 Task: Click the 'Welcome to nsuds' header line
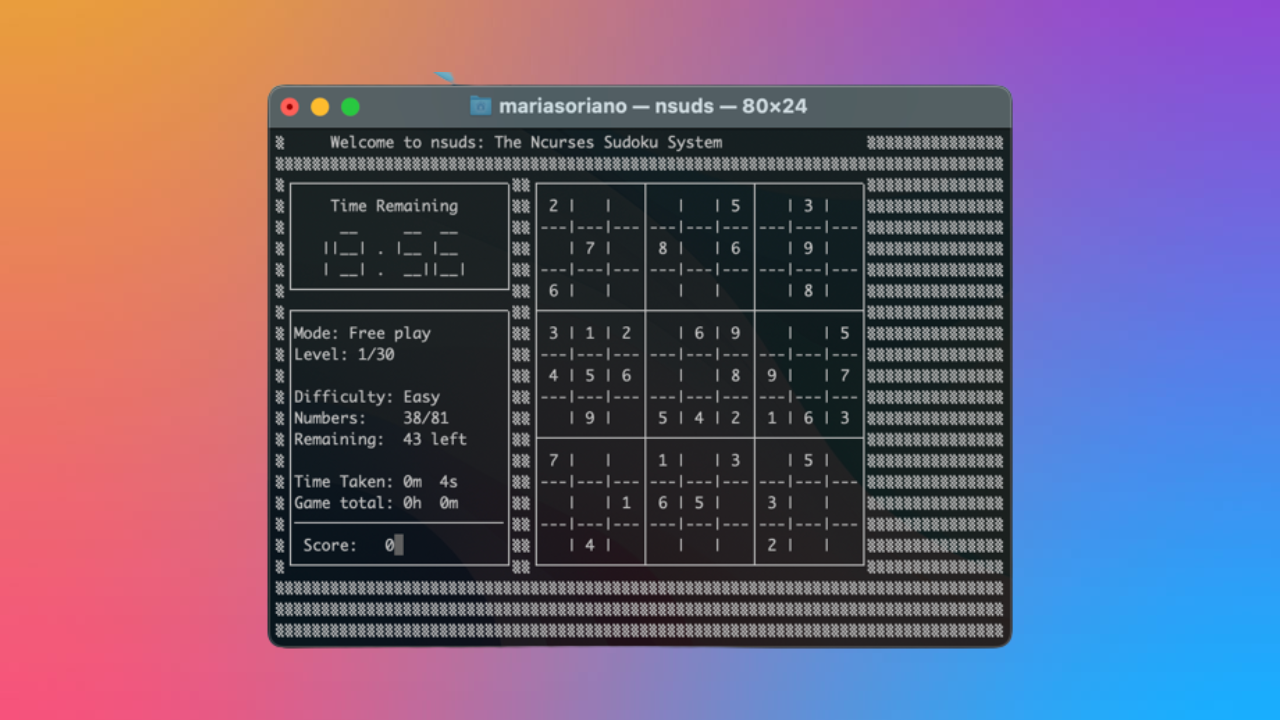pyautogui.click(x=526, y=142)
